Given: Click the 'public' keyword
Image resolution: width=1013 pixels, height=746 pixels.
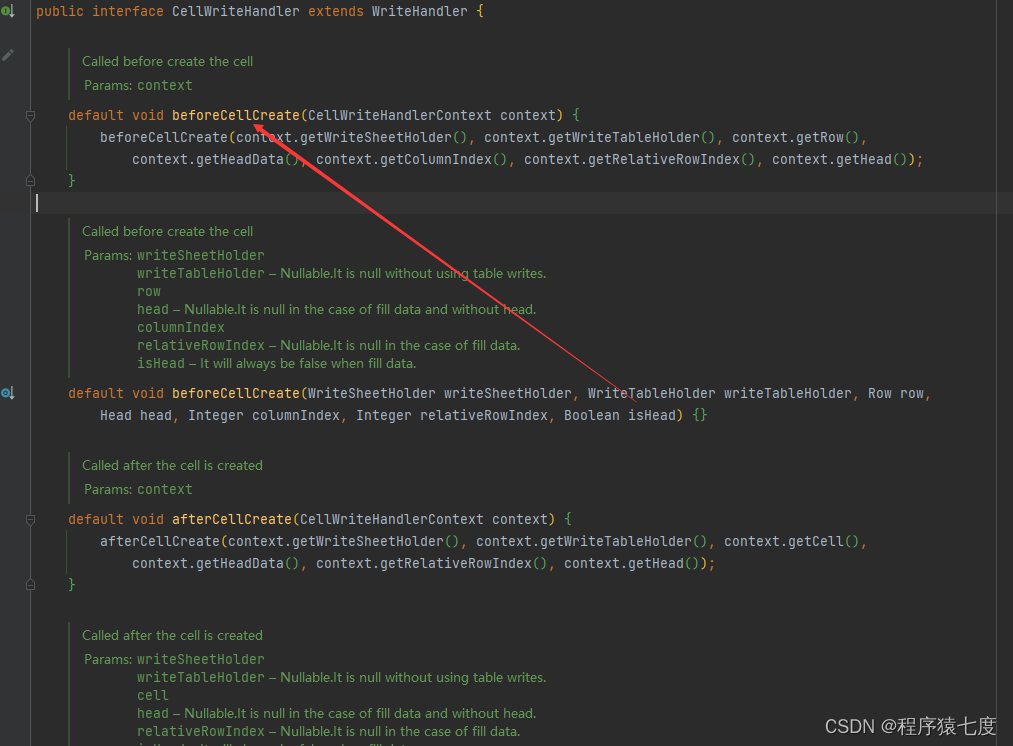Looking at the screenshot, I should point(59,11).
